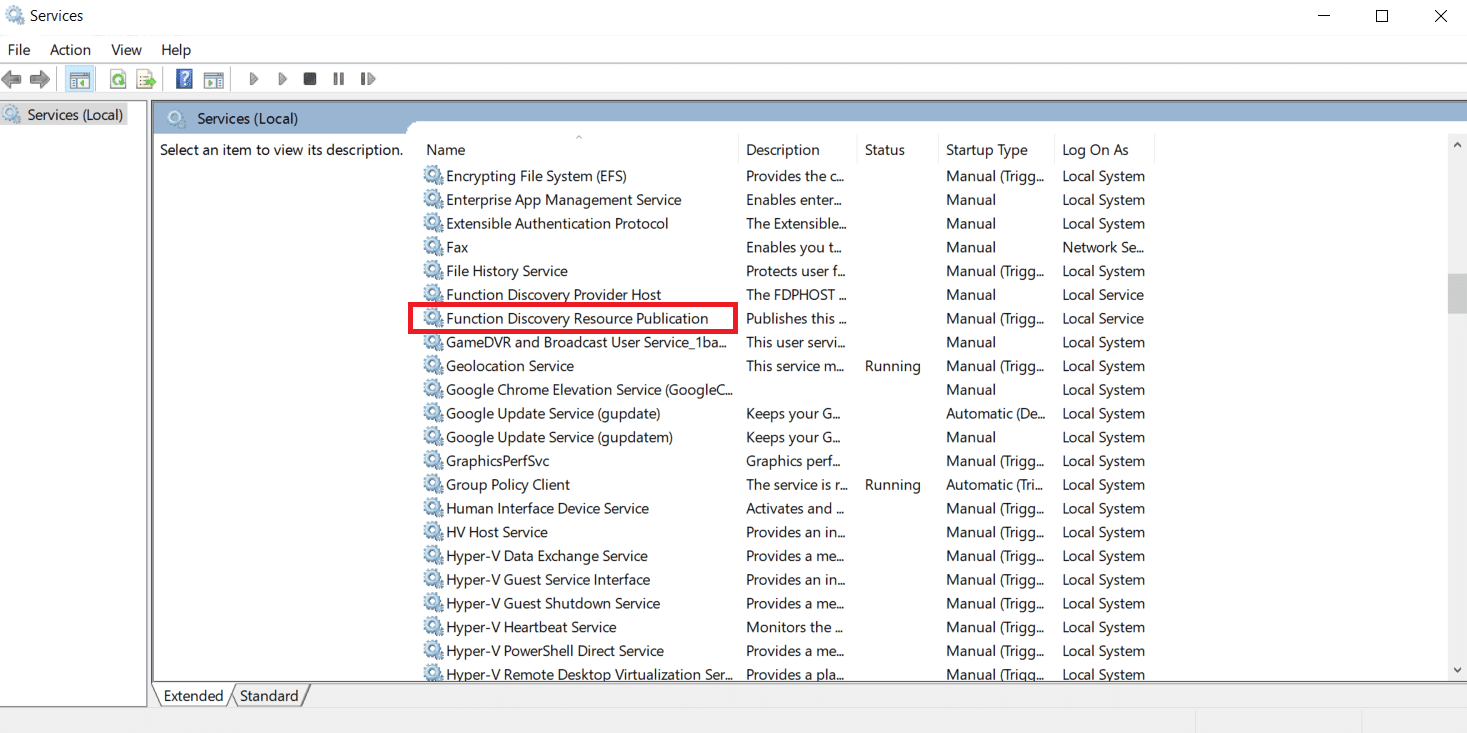Screen dimensions: 1467x733
Task: Click the down arrow of the vertical scrollbar
Action: click(1456, 670)
